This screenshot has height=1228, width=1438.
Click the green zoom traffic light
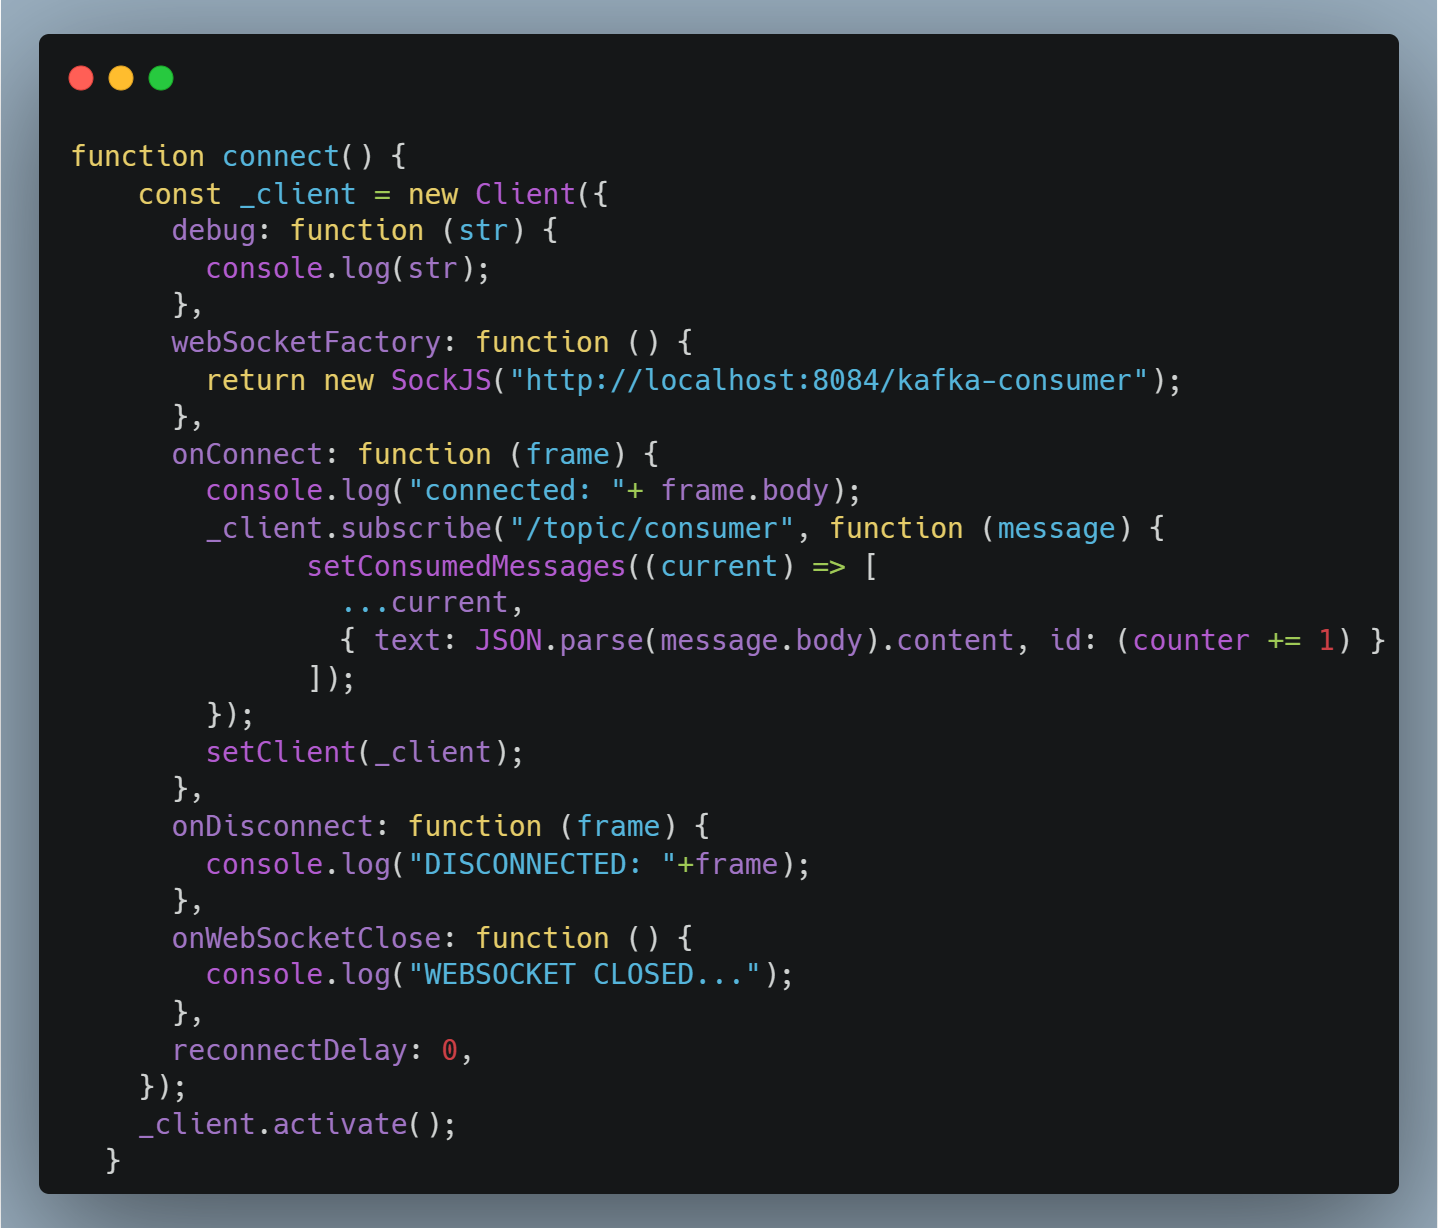161,77
